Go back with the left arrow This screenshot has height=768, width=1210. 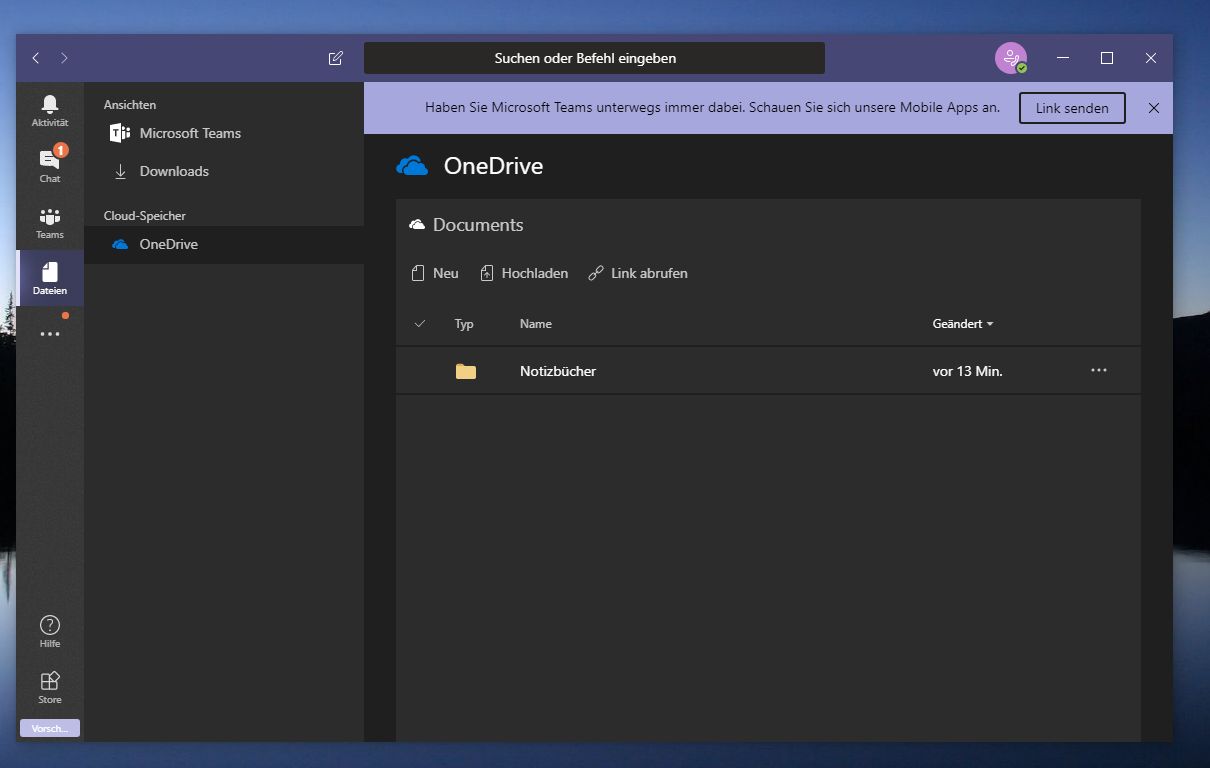pos(36,58)
